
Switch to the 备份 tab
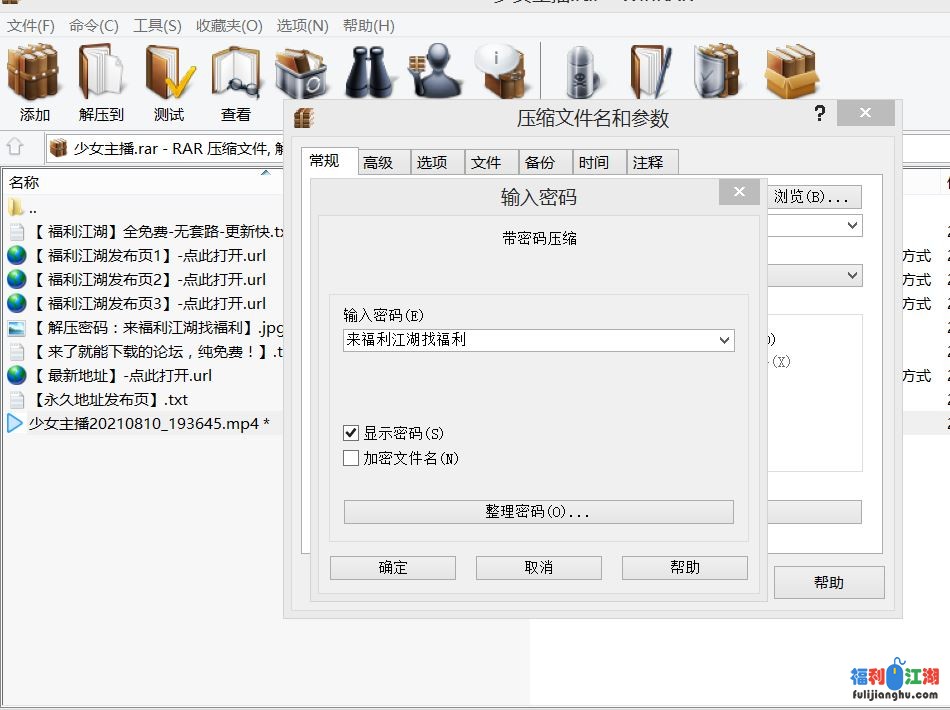[x=540, y=162]
